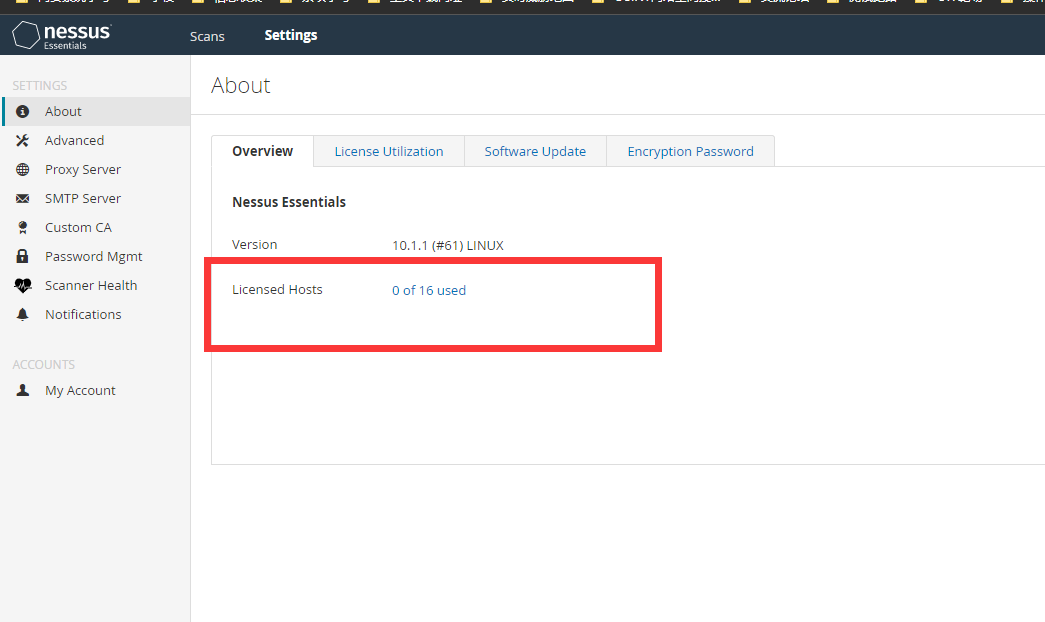Click the Custom CA certificate icon
Viewport: 1045px width, 622px height.
pyautogui.click(x=23, y=227)
